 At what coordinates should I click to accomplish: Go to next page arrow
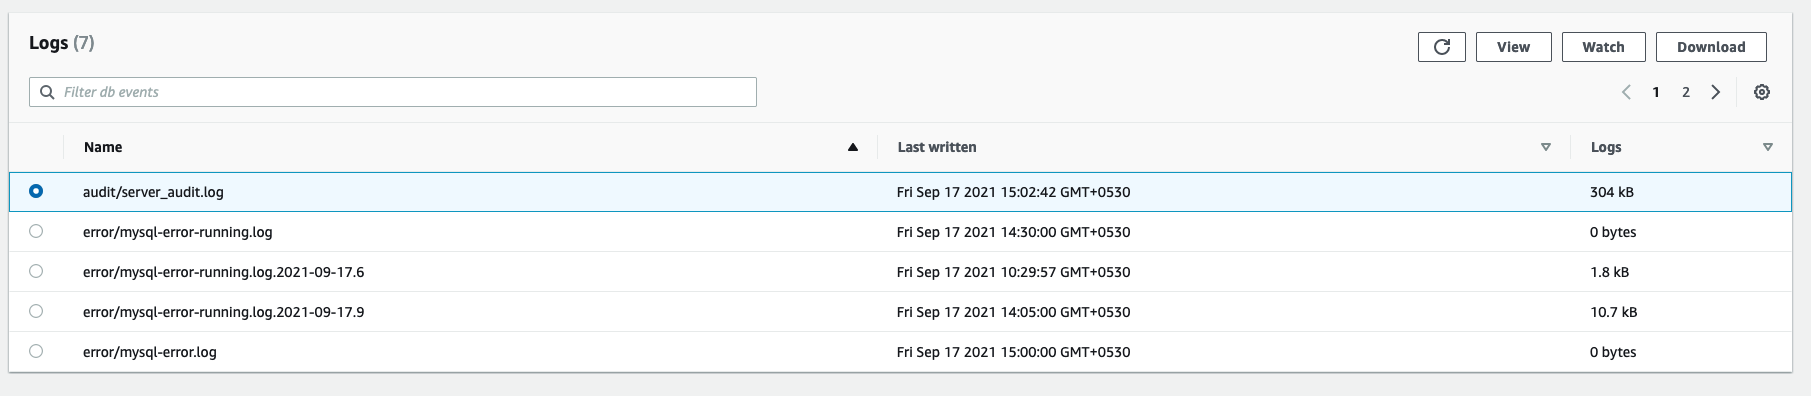point(1716,92)
